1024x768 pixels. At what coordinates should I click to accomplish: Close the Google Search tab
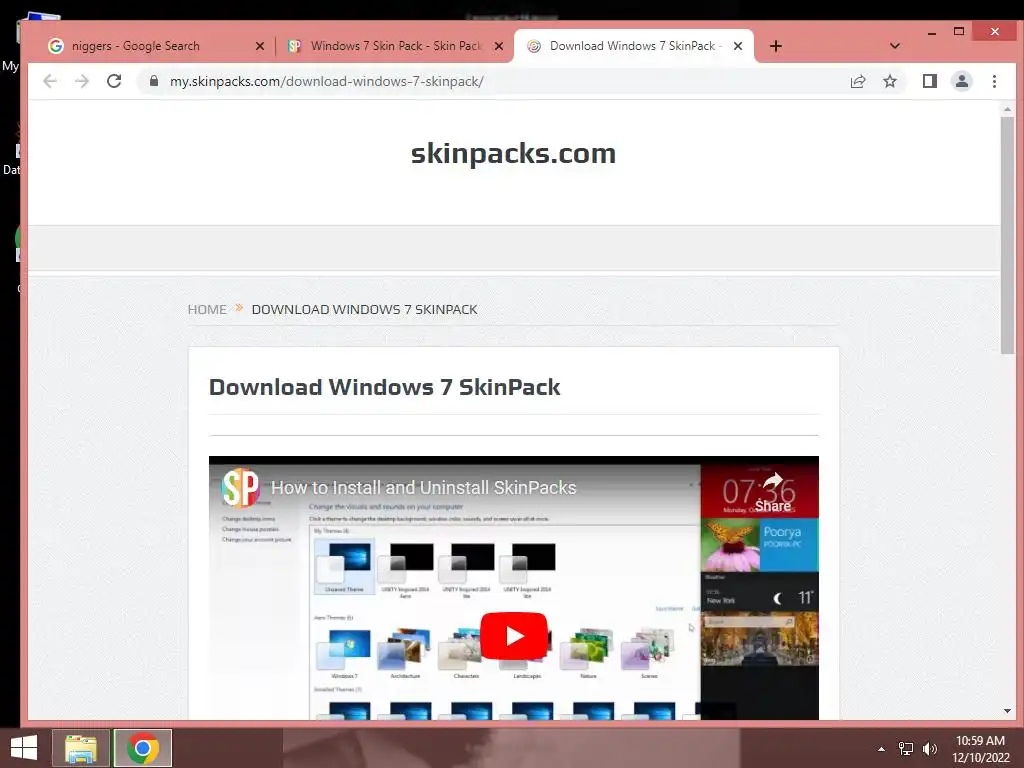pyautogui.click(x=260, y=46)
